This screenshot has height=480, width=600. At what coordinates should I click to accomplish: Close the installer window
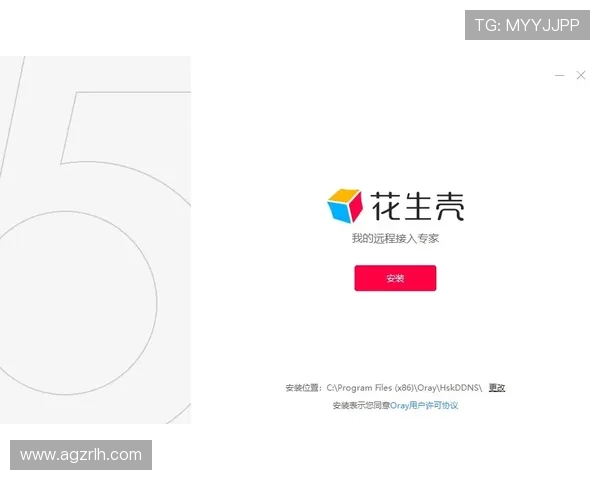coord(581,75)
